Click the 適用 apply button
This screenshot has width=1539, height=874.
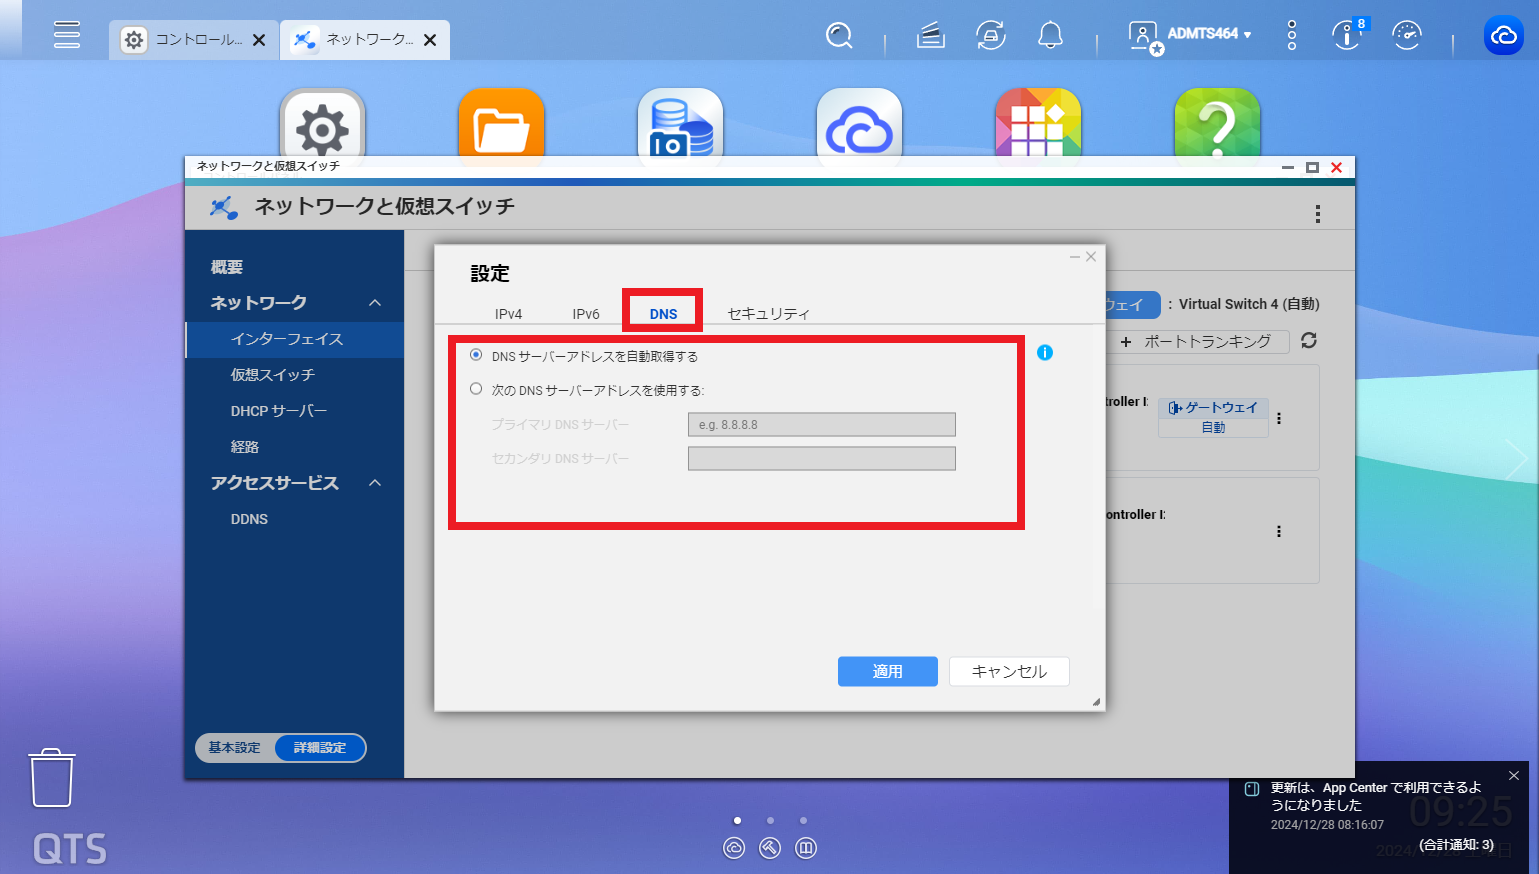(888, 671)
